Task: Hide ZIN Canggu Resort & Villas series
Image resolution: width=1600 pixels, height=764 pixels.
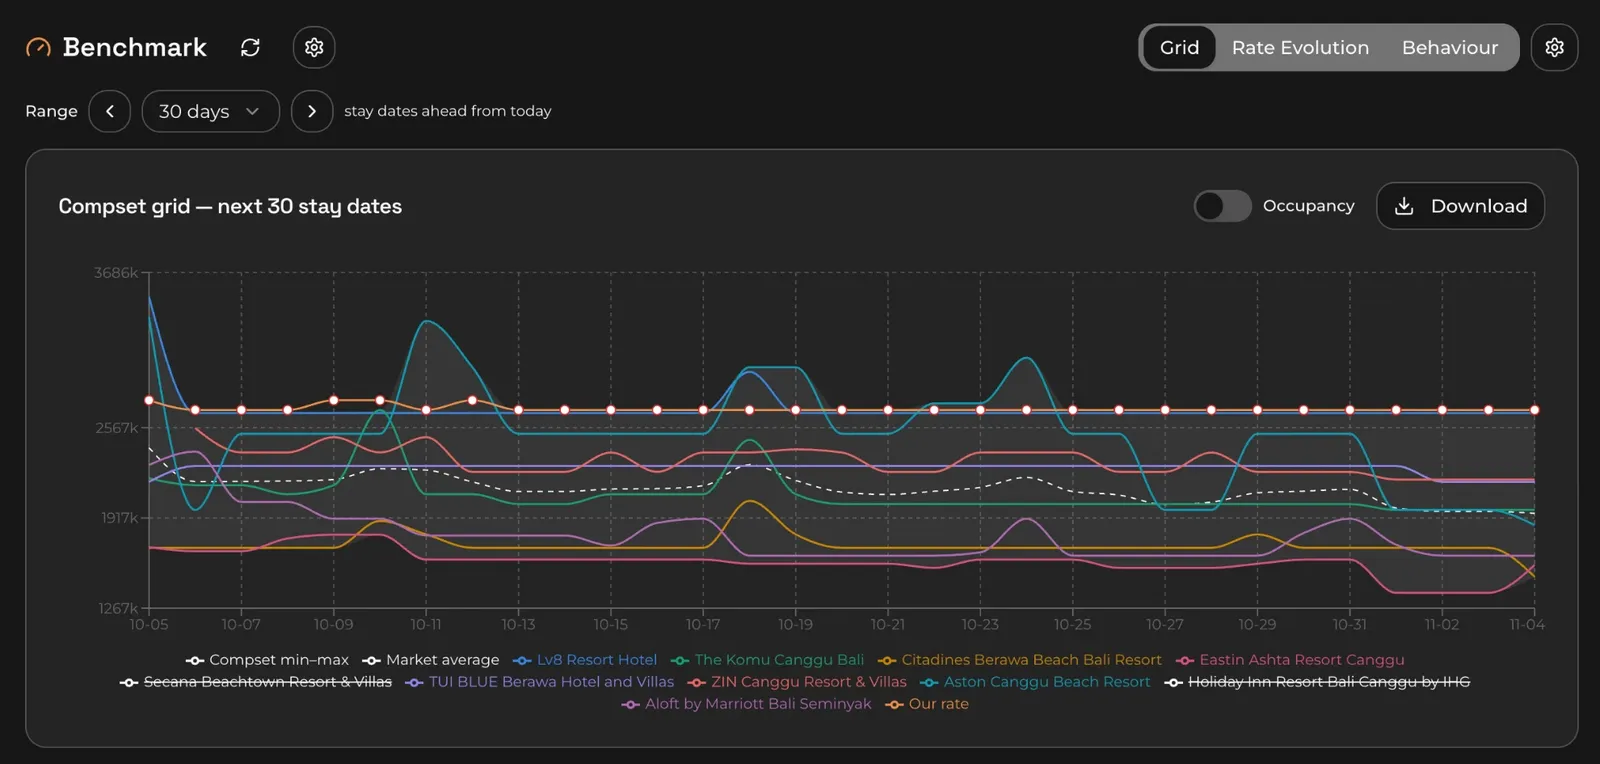Action: click(x=797, y=682)
